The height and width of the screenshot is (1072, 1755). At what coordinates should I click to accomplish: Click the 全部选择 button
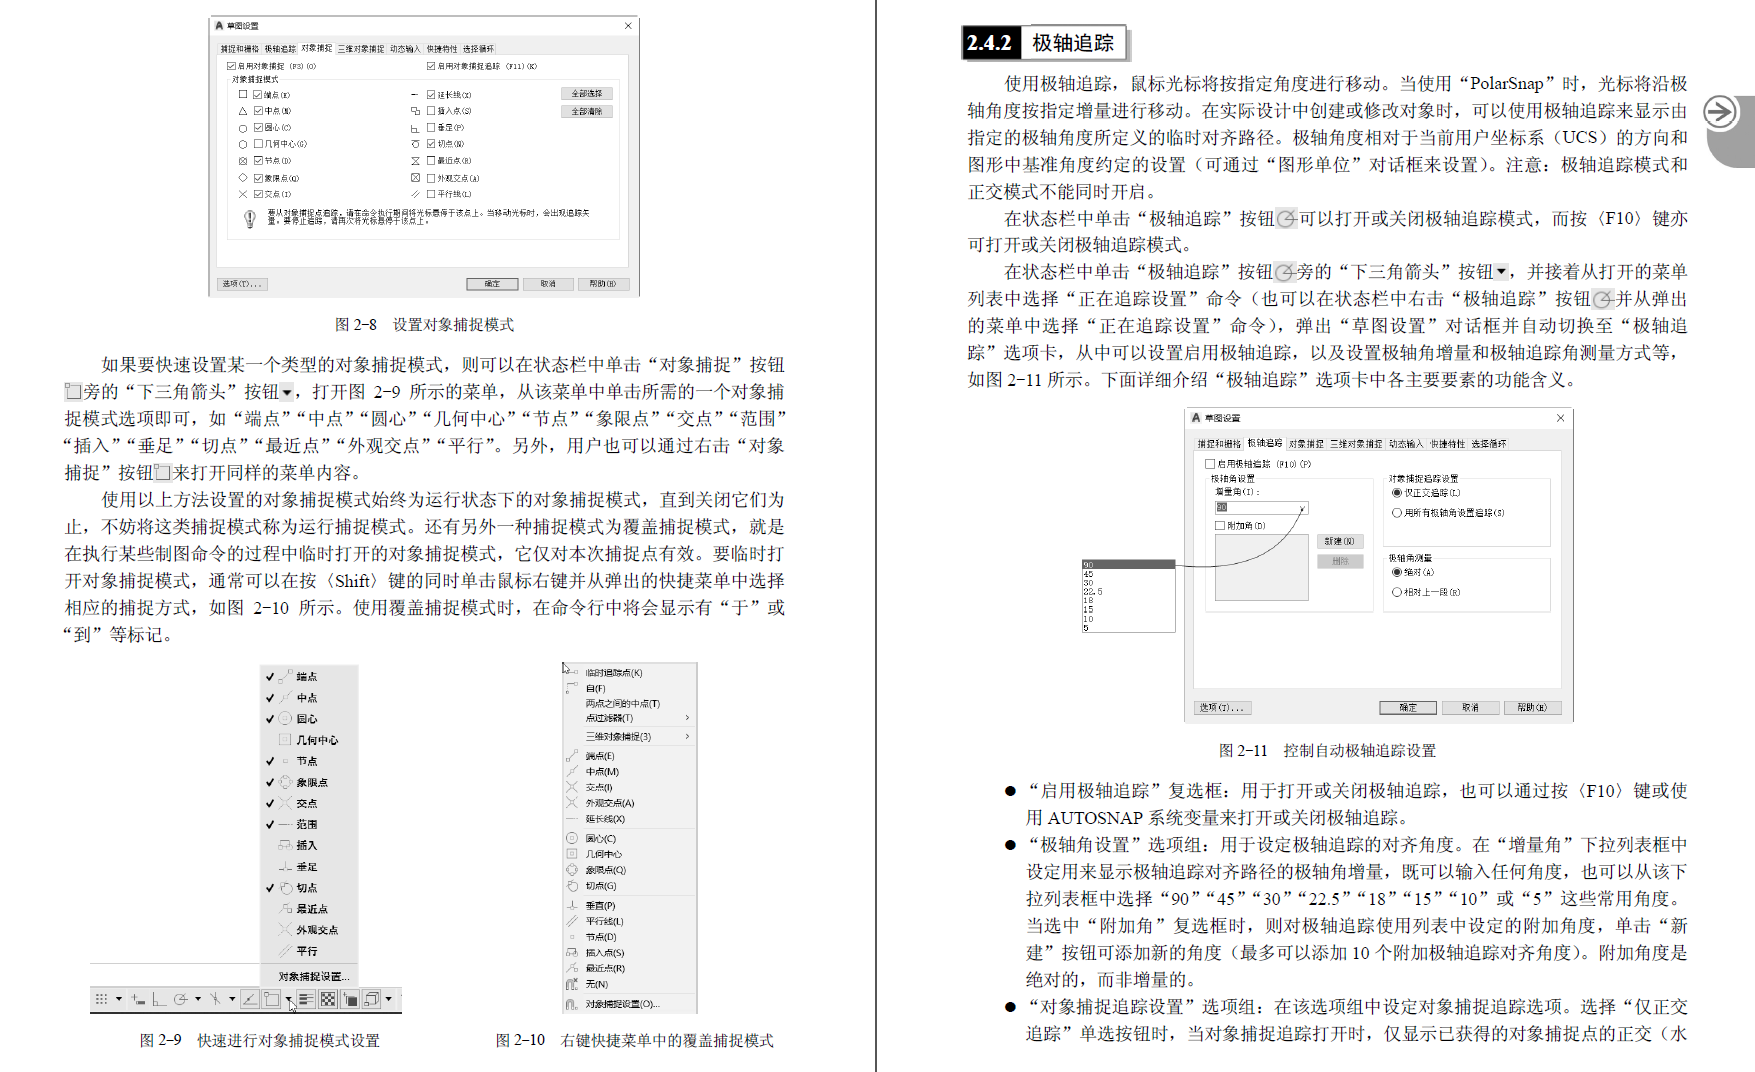pyautogui.click(x=585, y=92)
